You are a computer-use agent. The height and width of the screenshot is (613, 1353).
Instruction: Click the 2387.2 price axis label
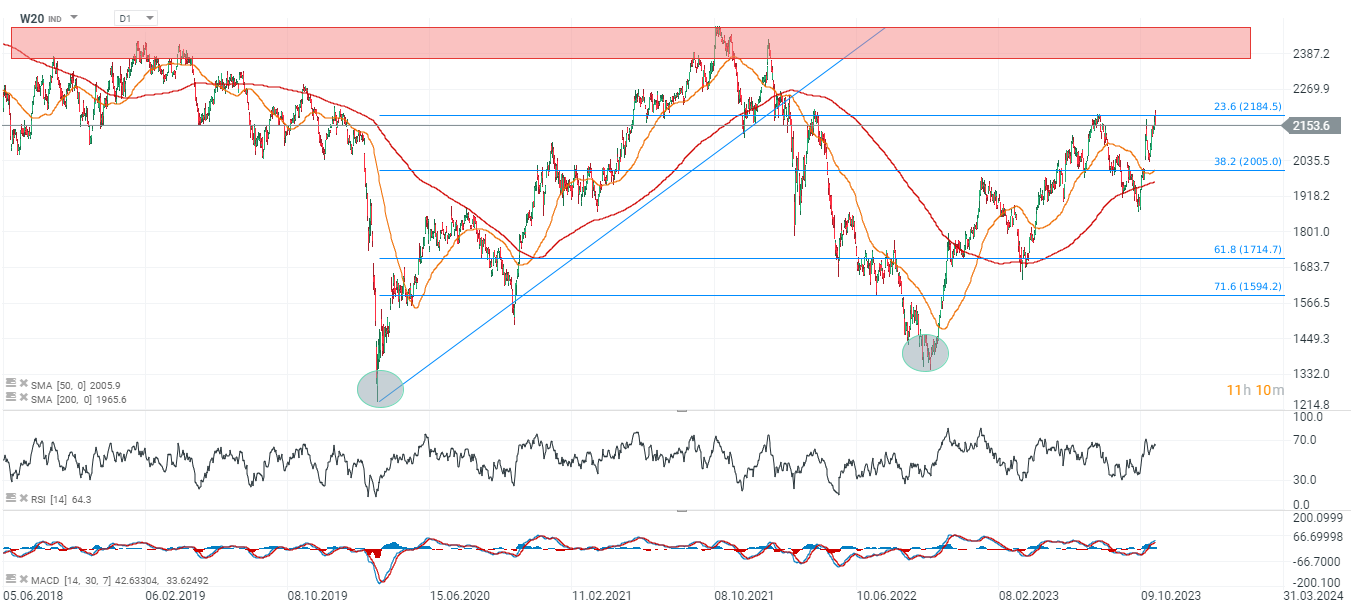pyautogui.click(x=1310, y=53)
